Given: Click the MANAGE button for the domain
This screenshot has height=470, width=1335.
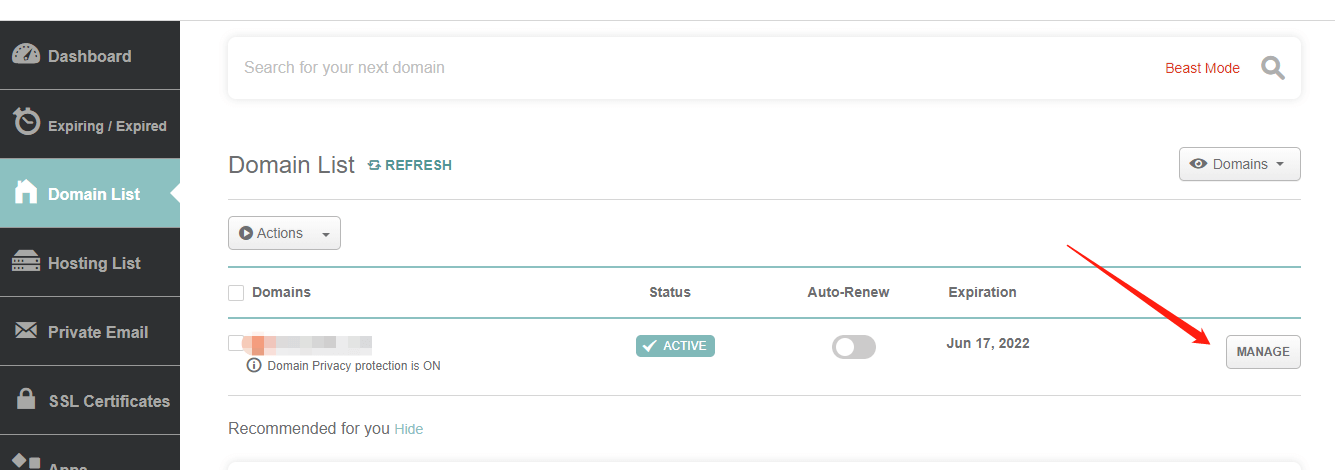Looking at the screenshot, I should point(1263,352).
